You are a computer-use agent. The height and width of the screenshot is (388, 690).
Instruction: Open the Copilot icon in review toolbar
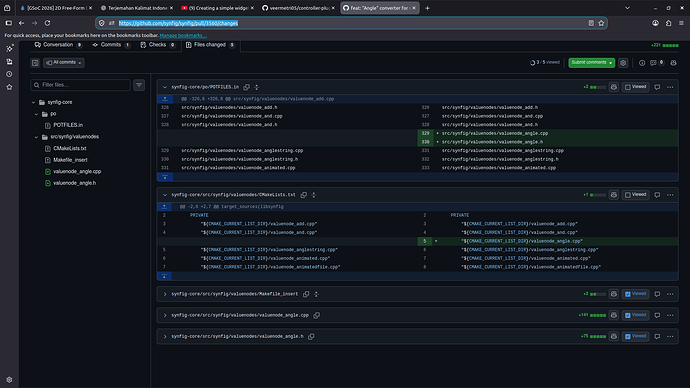(x=673, y=63)
